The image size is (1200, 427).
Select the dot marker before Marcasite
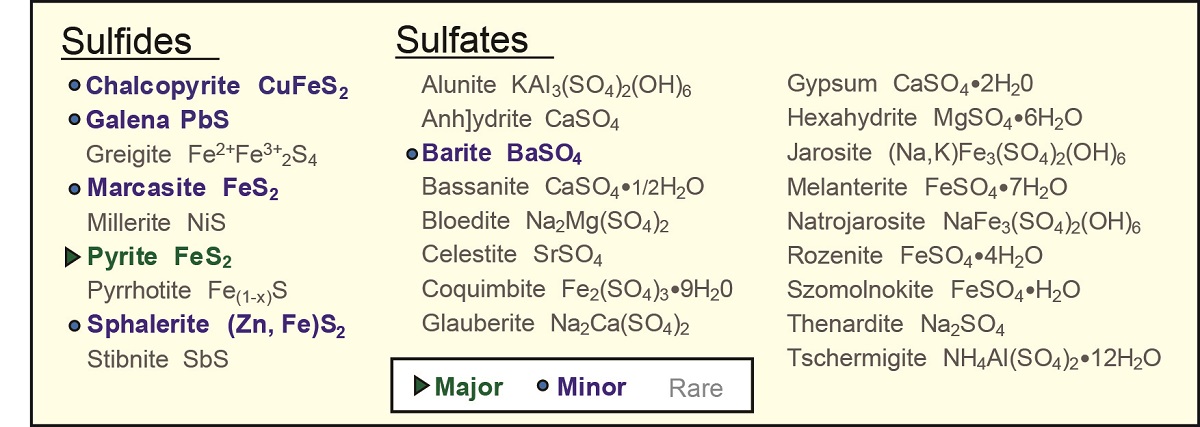(x=74, y=188)
